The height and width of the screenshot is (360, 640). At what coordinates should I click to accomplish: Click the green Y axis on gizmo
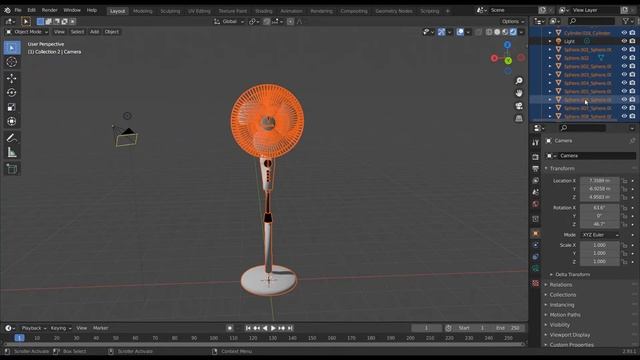pos(508,61)
